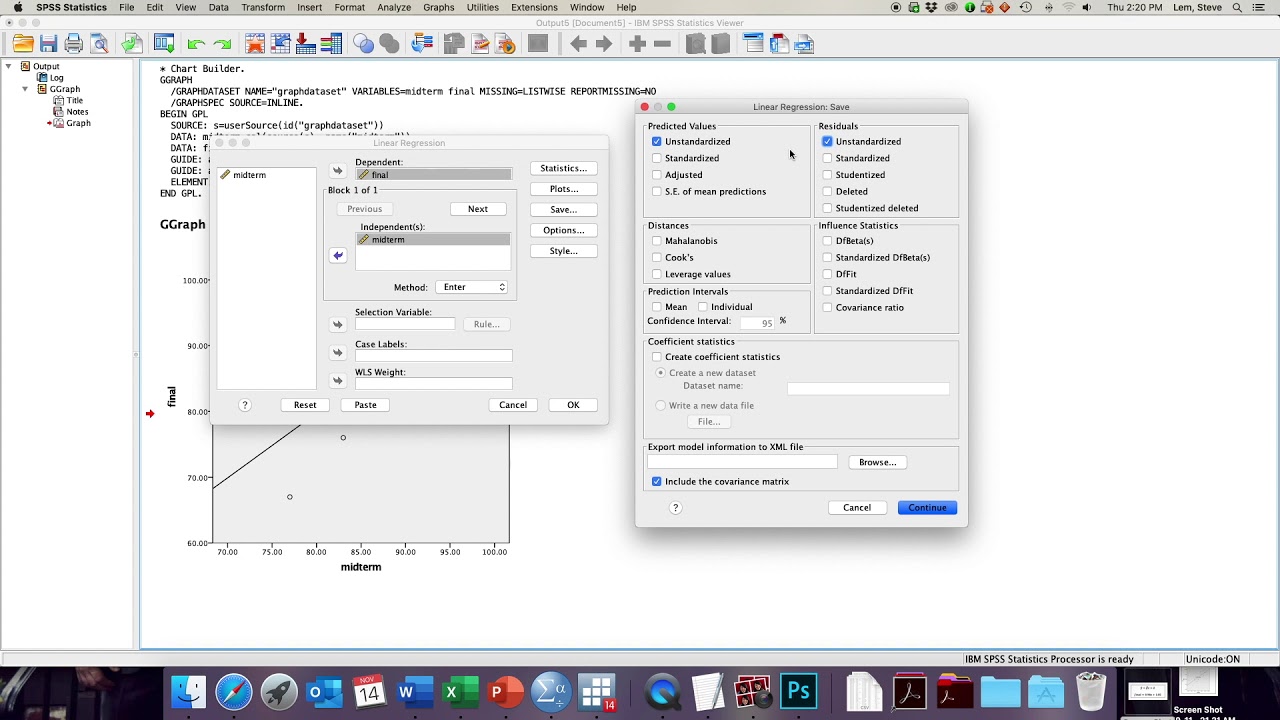Click the Promote left arrow in the toolbar
Image resolution: width=1280 pixels, height=720 pixels.
578,44
